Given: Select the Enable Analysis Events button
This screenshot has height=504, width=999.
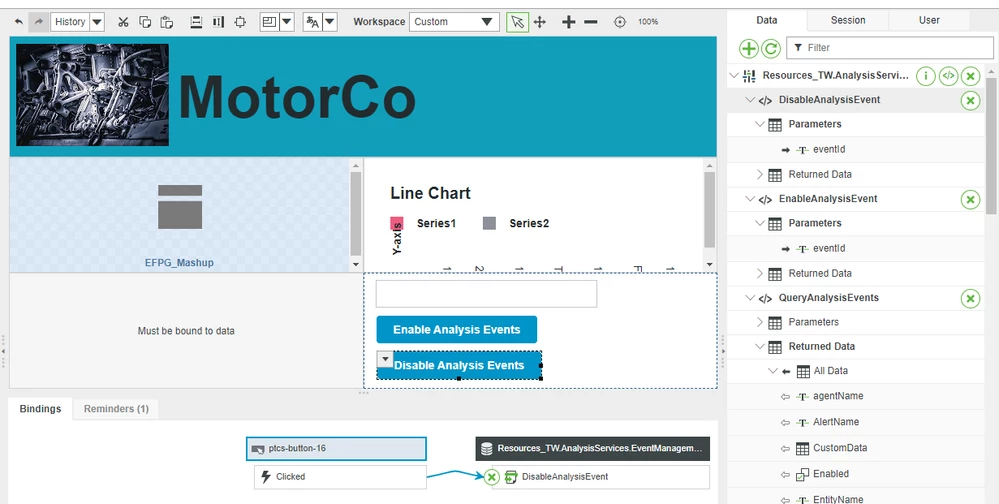Looking at the screenshot, I should (x=456, y=329).
